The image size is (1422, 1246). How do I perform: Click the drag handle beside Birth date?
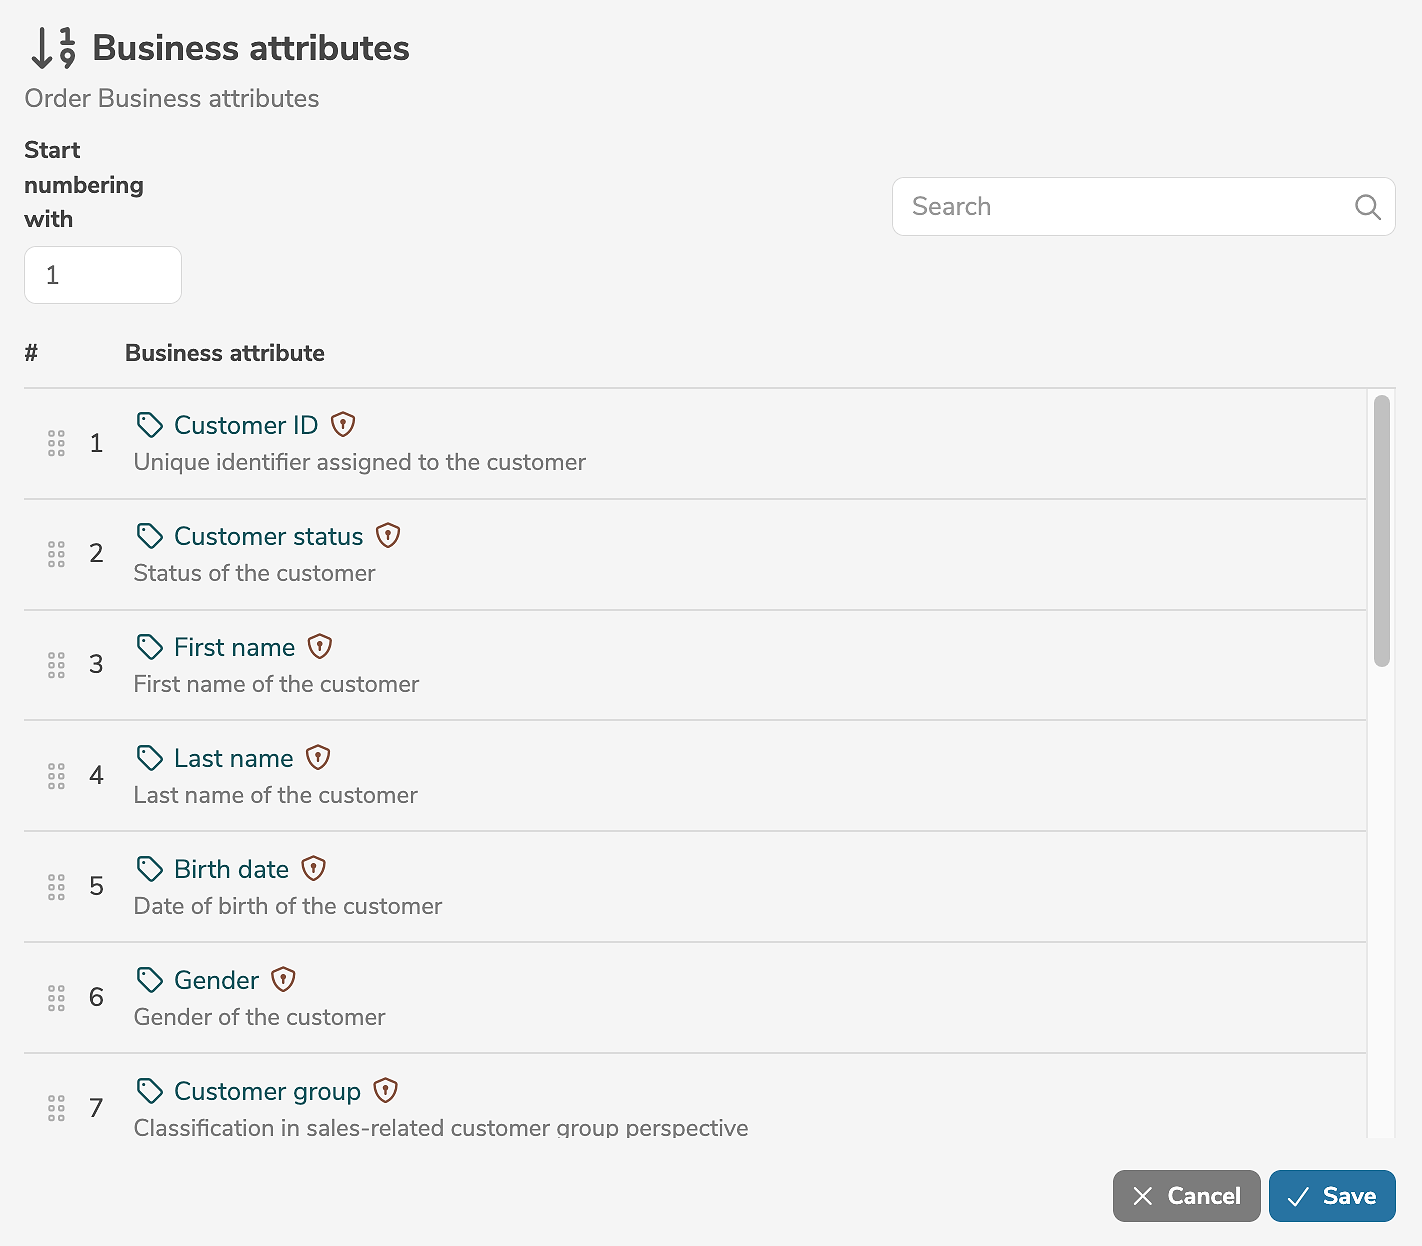56,887
